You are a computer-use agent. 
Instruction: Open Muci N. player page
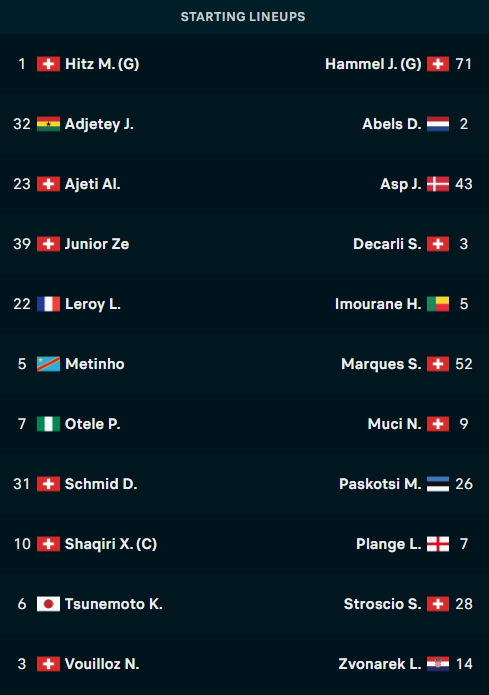(395, 424)
